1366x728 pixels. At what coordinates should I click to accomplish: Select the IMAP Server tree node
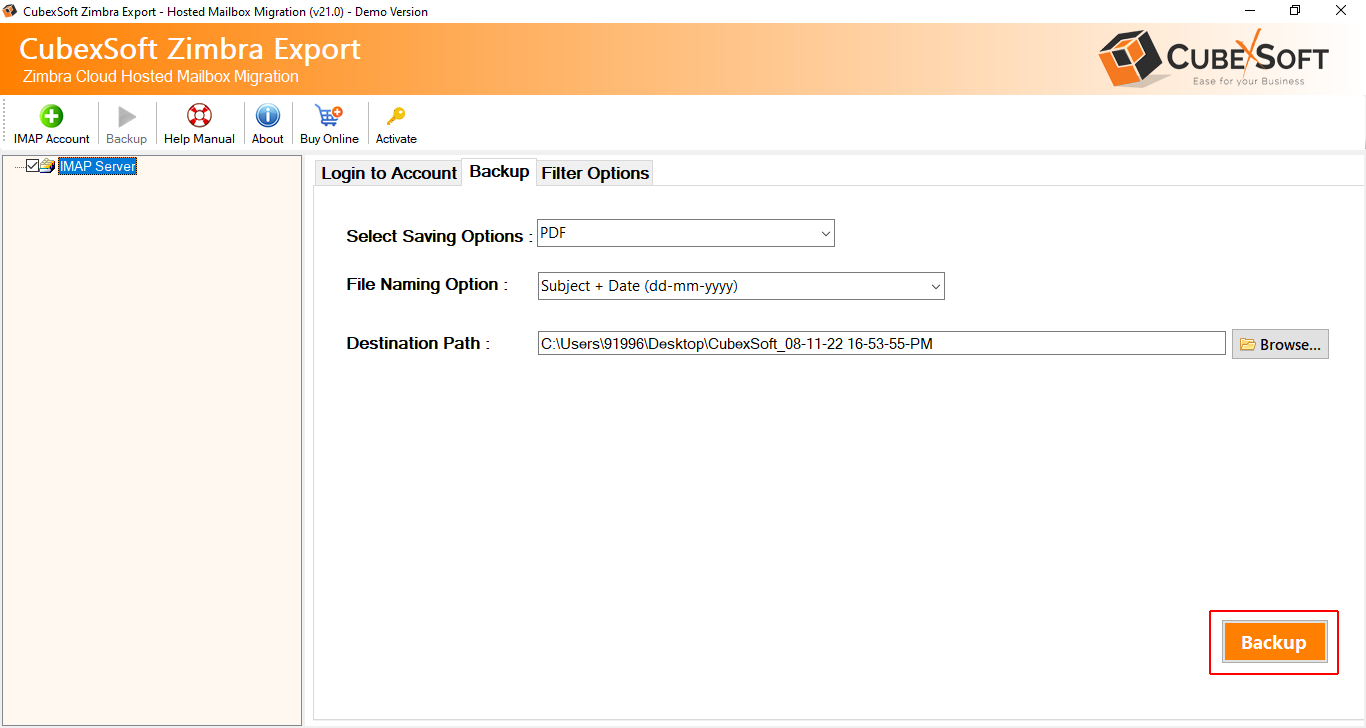(97, 166)
